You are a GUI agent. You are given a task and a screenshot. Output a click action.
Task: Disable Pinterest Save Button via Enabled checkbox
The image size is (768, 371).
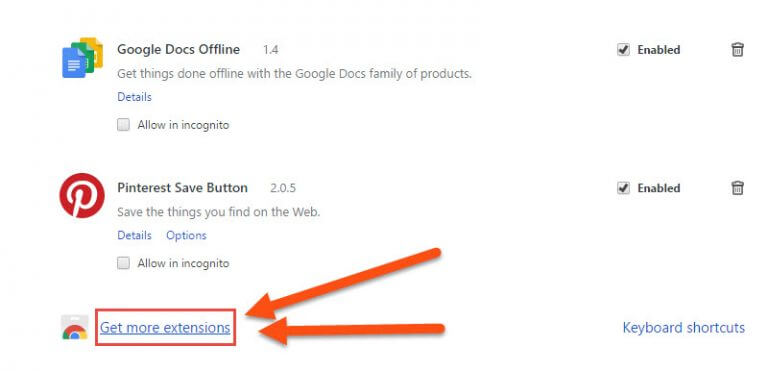point(623,188)
